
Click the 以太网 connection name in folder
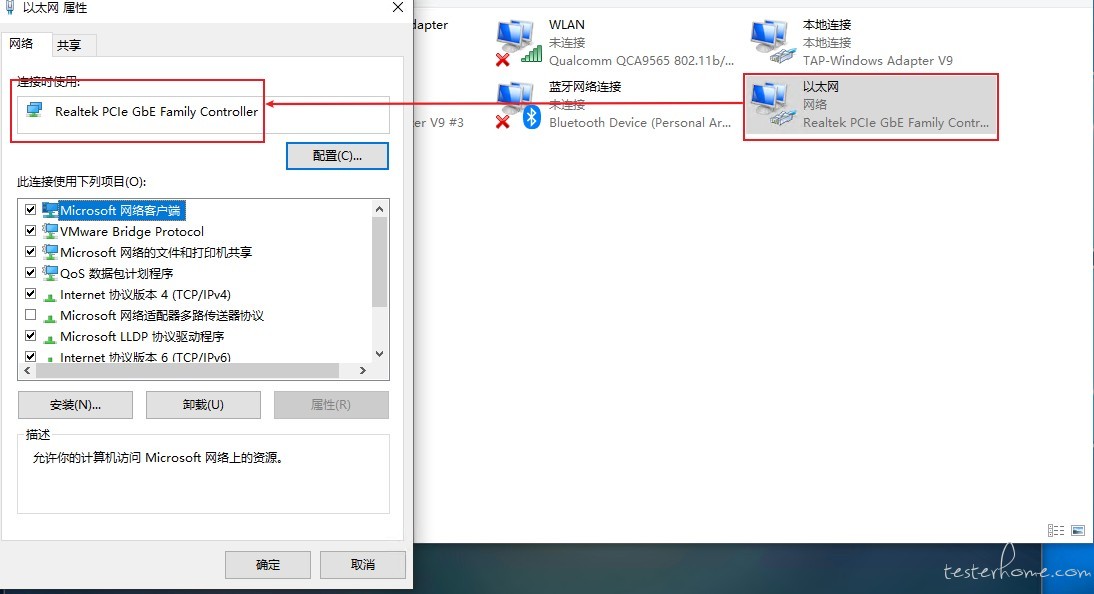click(820, 87)
